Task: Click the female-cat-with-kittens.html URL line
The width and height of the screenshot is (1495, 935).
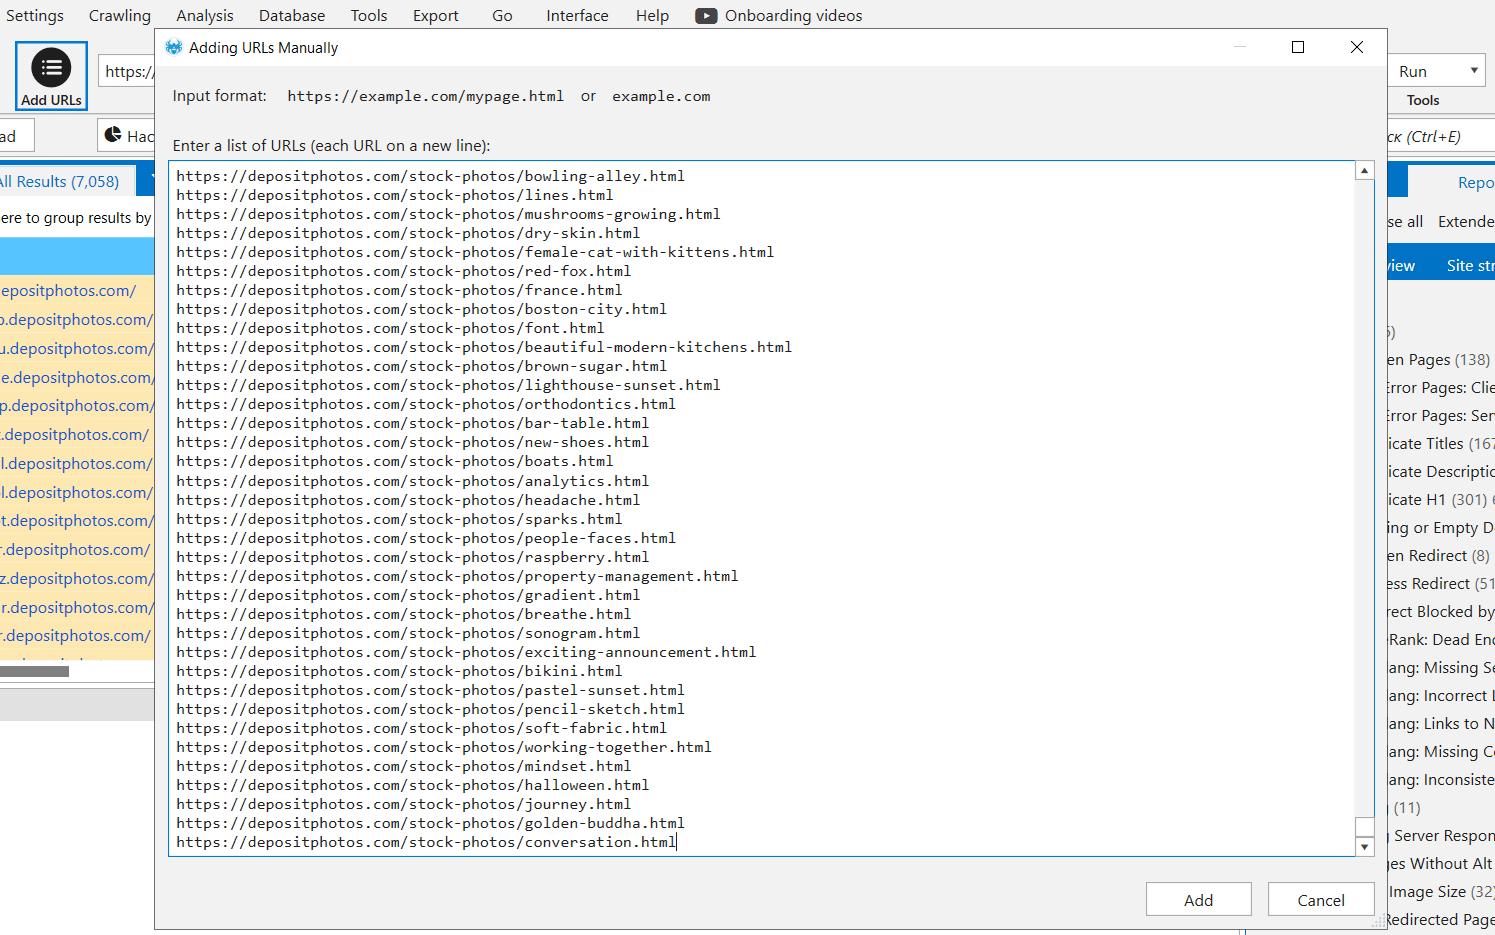Action: pyautogui.click(x=475, y=252)
